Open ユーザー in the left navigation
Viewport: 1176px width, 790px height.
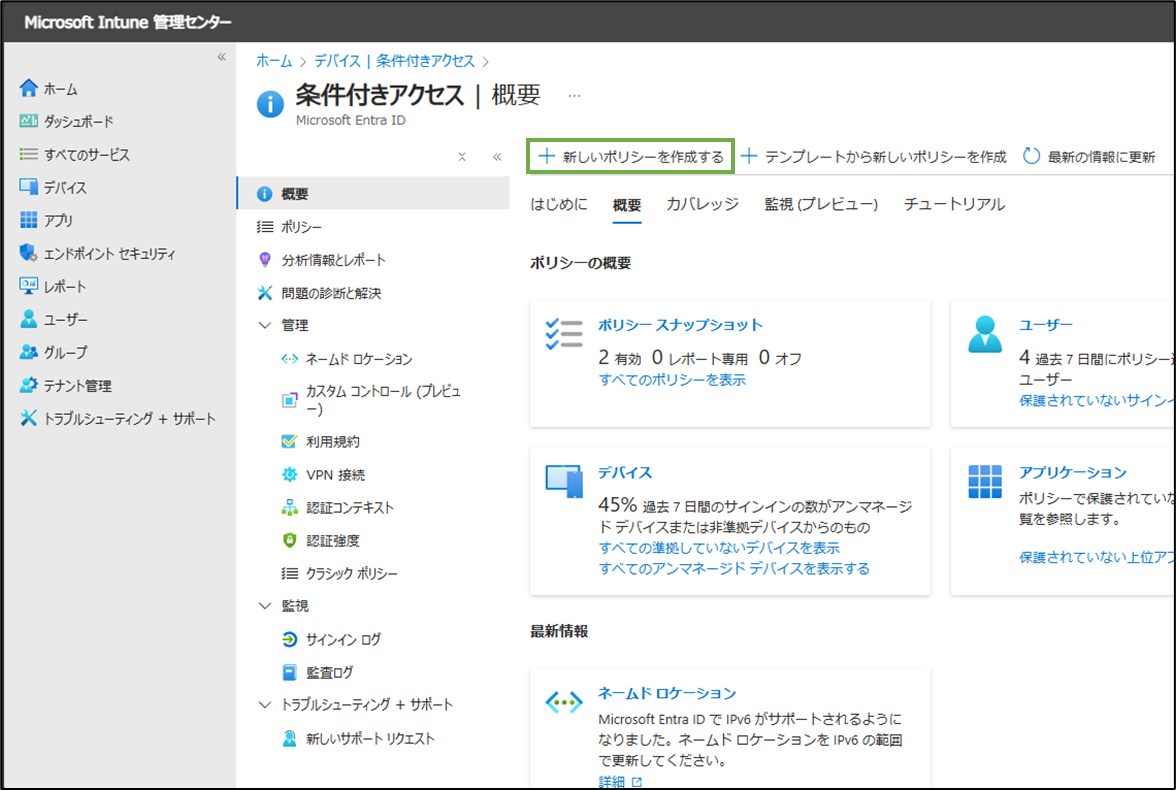(x=54, y=320)
